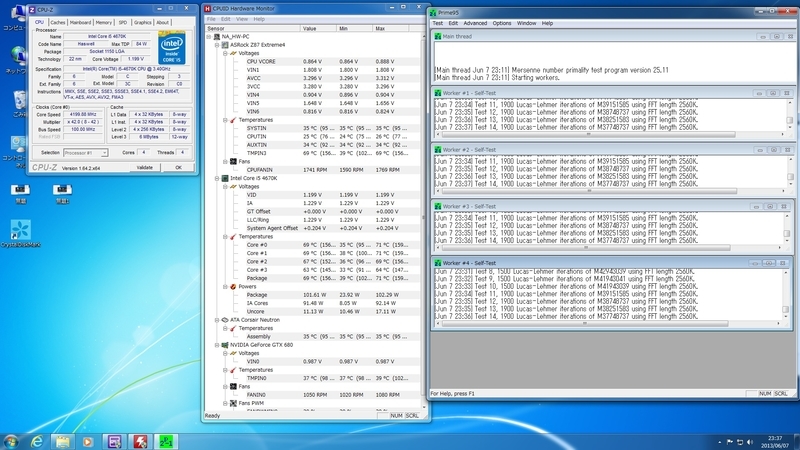Collapse the ATA Corsair Neutron node
The width and height of the screenshot is (800, 450).
pos(217,320)
